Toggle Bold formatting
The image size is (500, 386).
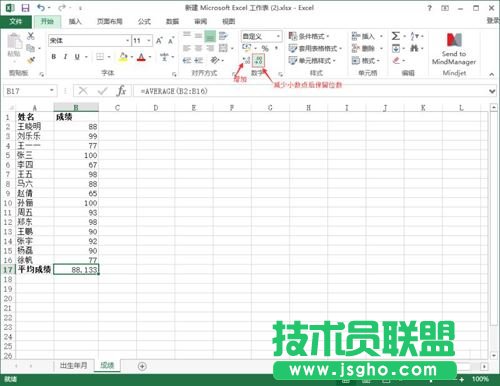(x=54, y=57)
